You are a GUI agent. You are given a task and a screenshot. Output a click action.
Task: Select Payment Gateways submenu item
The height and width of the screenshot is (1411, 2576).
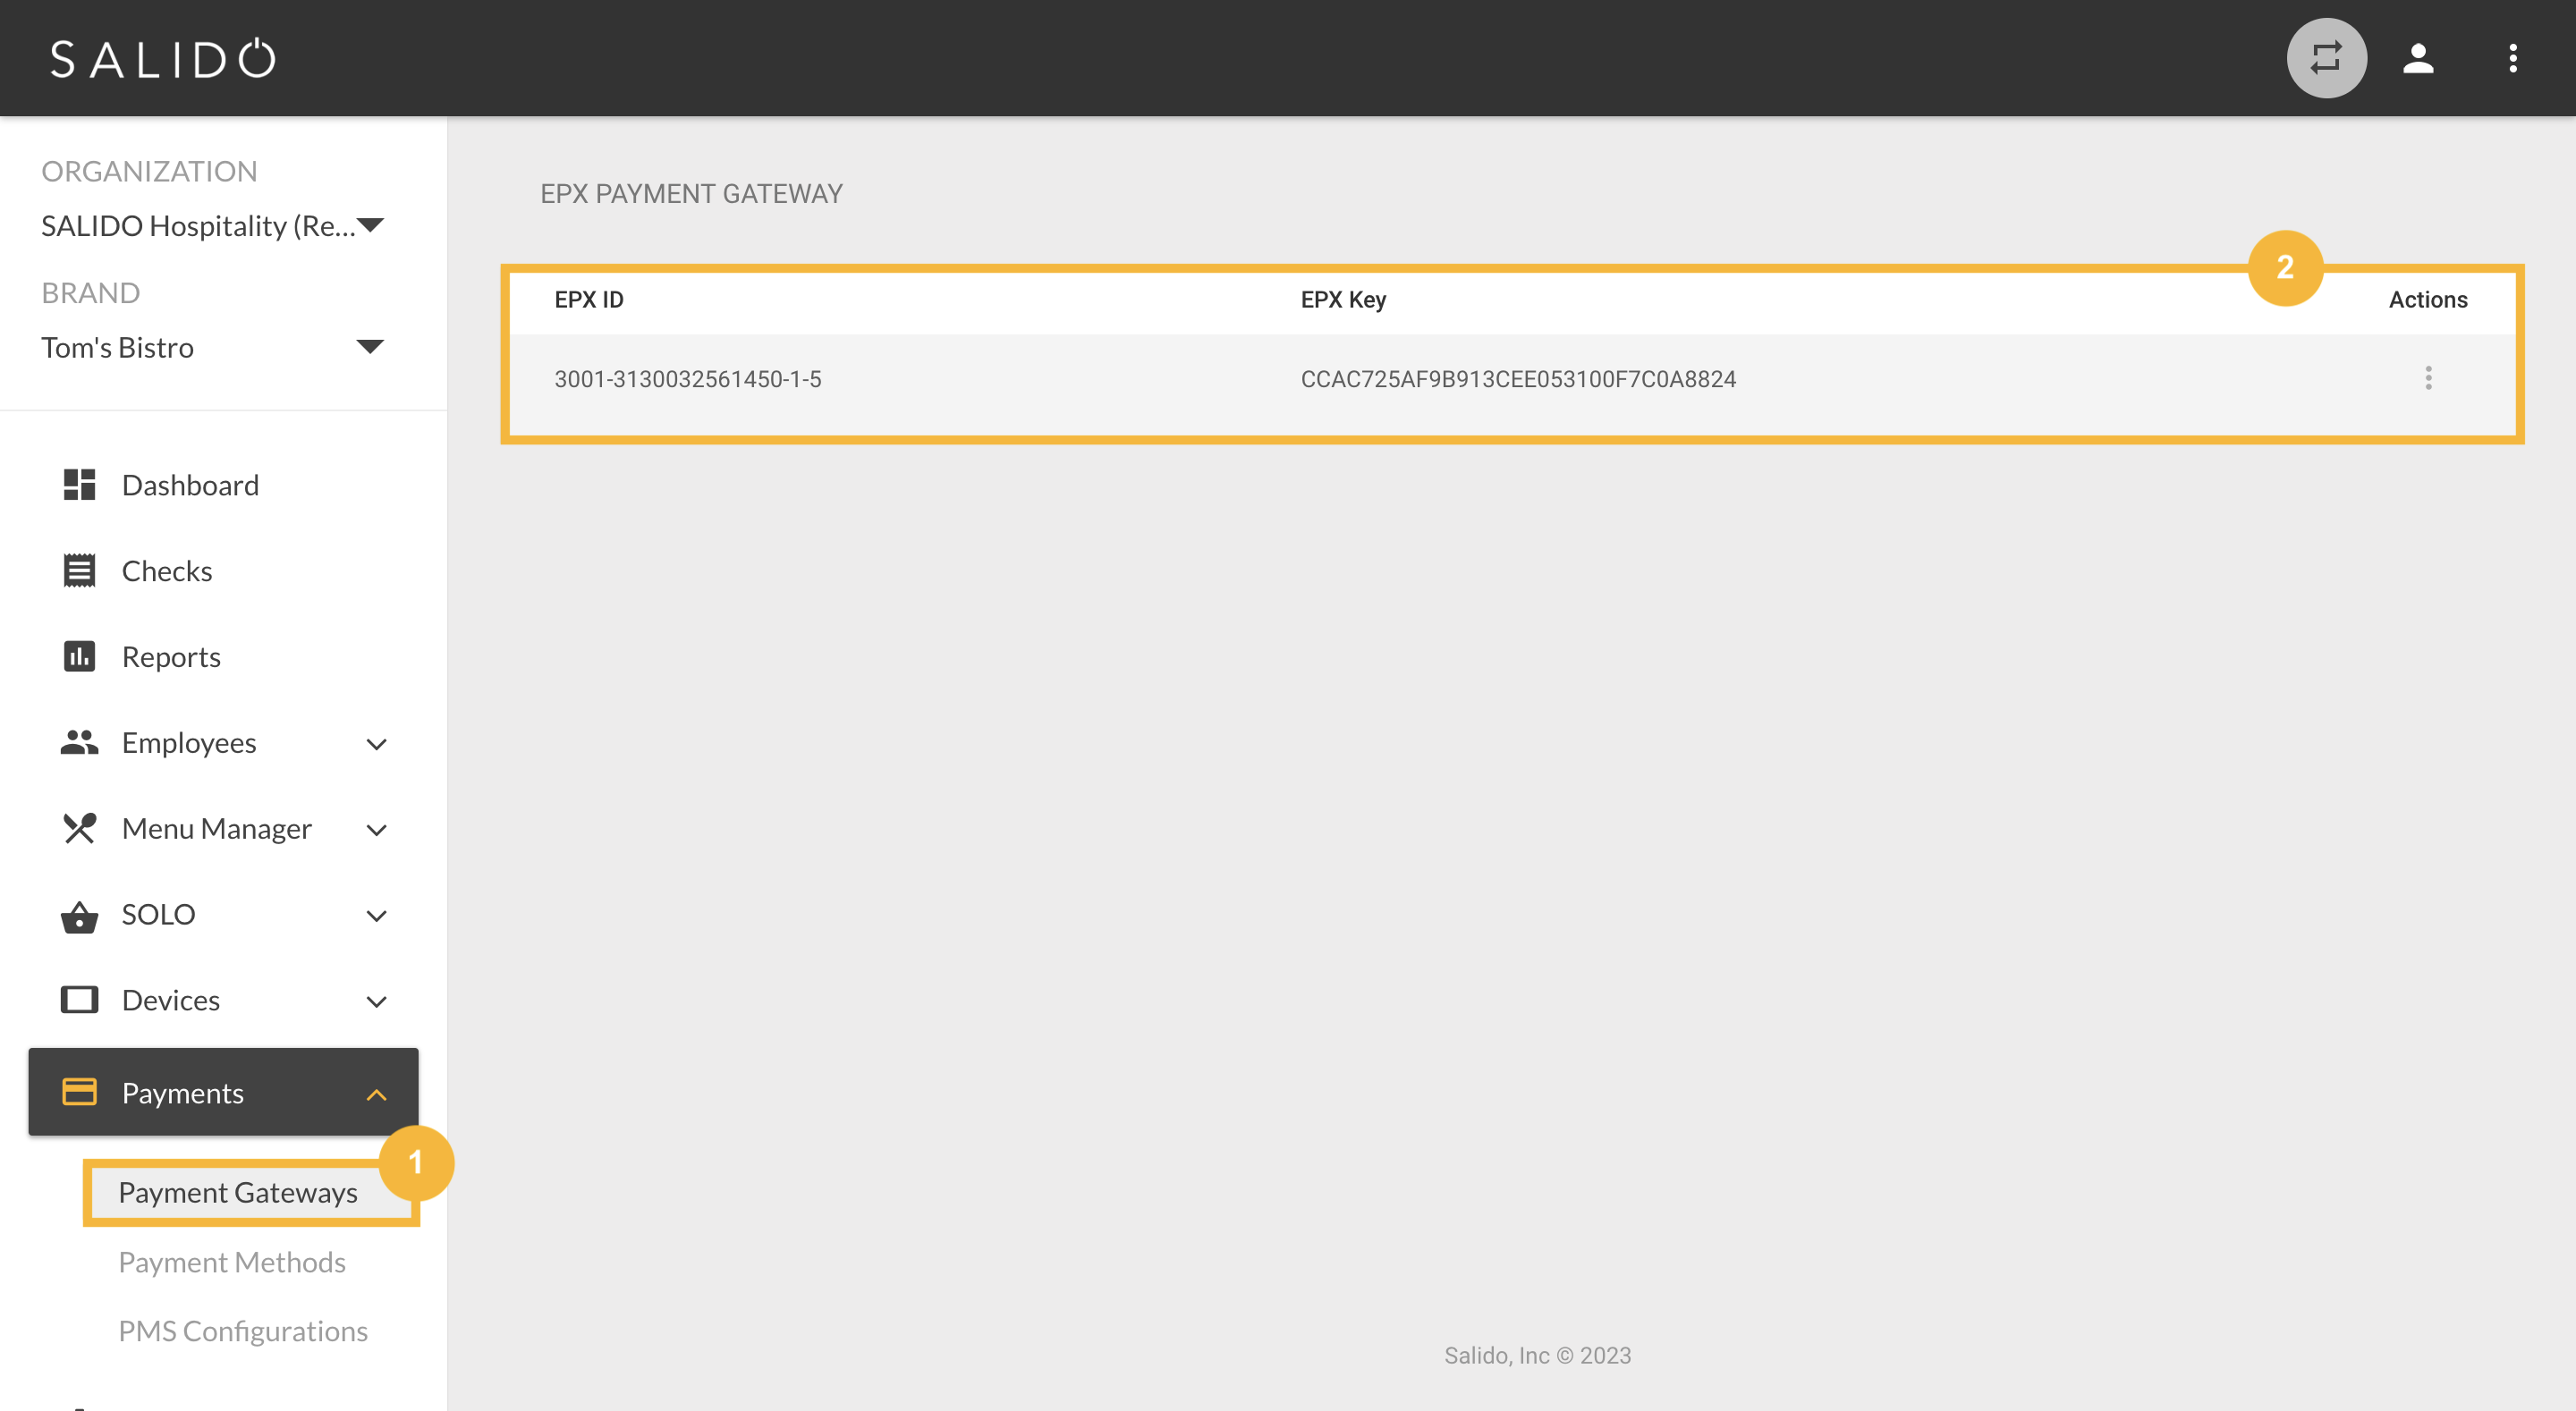coord(238,1193)
